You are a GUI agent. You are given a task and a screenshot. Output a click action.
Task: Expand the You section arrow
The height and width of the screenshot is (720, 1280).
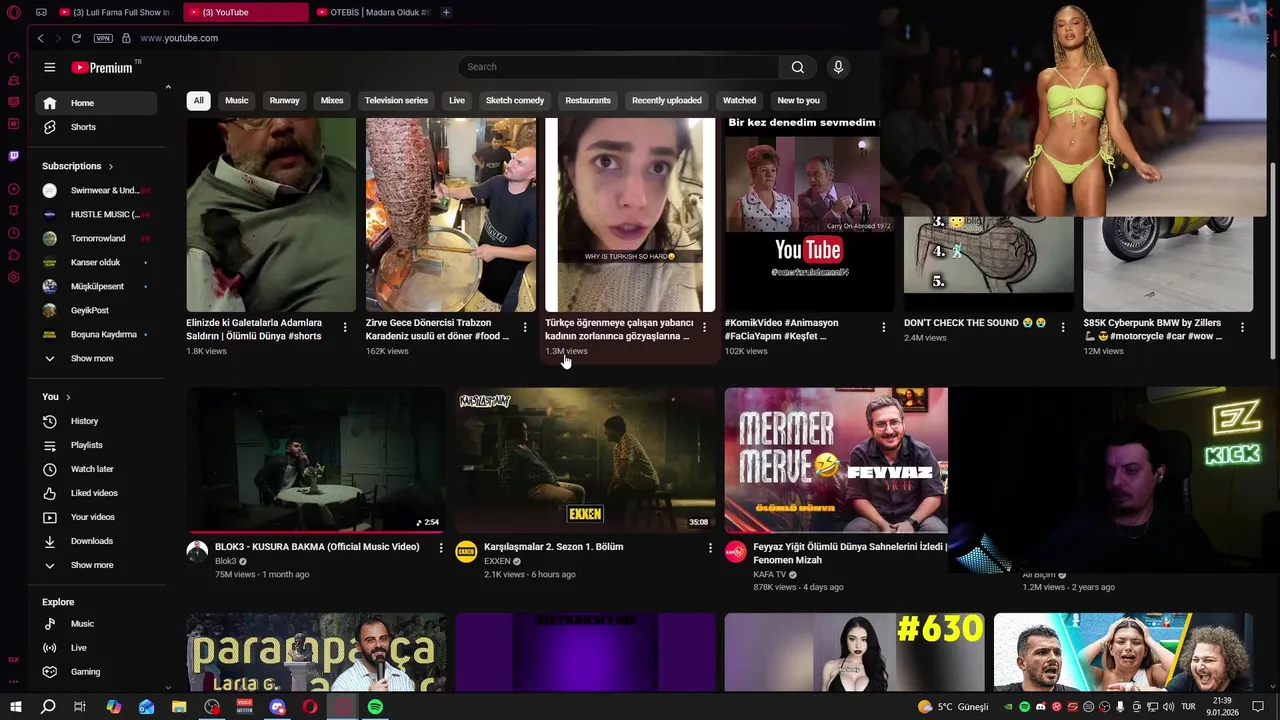[x=68, y=397]
